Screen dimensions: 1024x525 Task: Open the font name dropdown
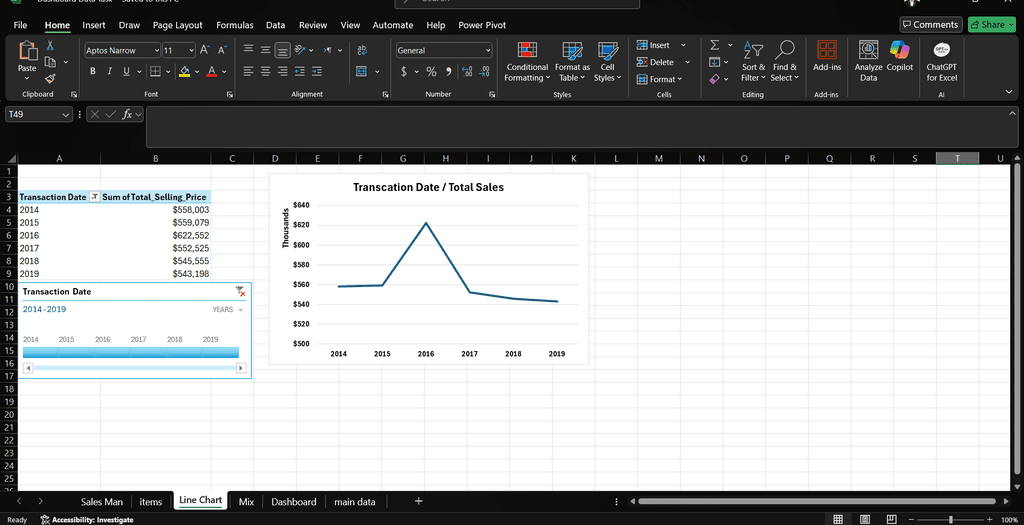(x=156, y=50)
